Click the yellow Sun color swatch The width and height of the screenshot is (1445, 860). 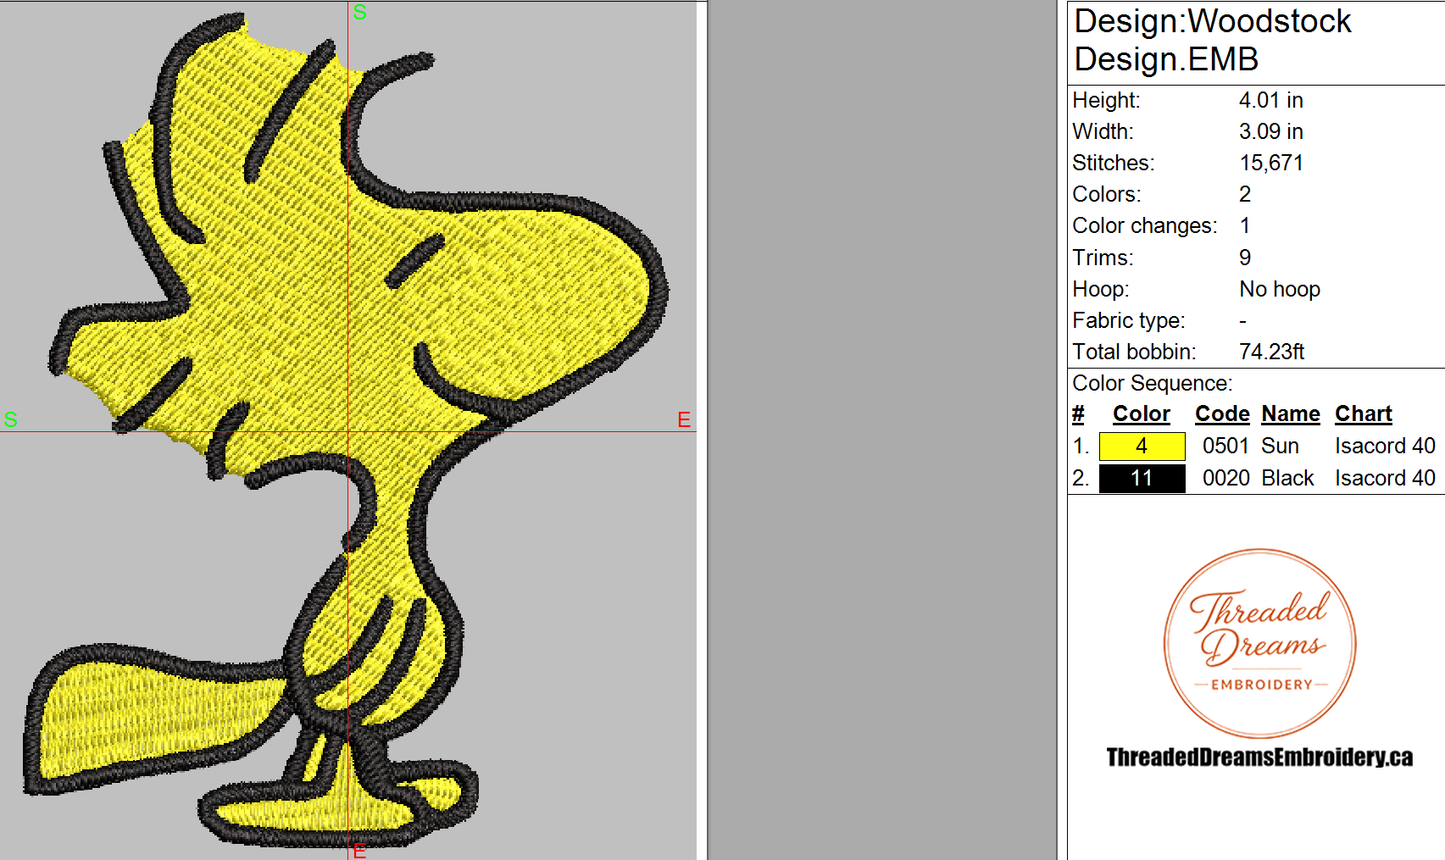(x=1141, y=446)
